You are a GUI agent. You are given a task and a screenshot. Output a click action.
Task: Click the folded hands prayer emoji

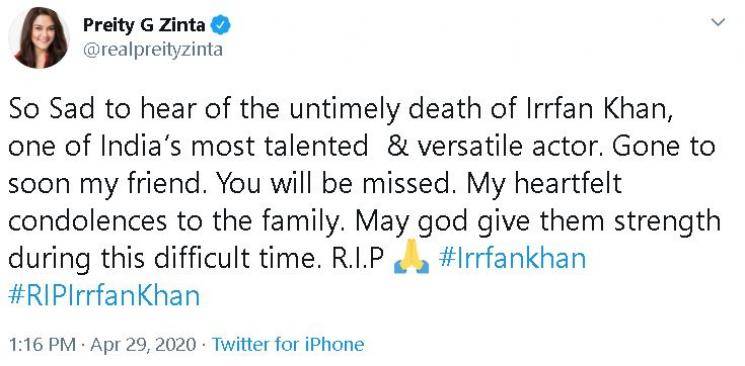[x=411, y=257]
